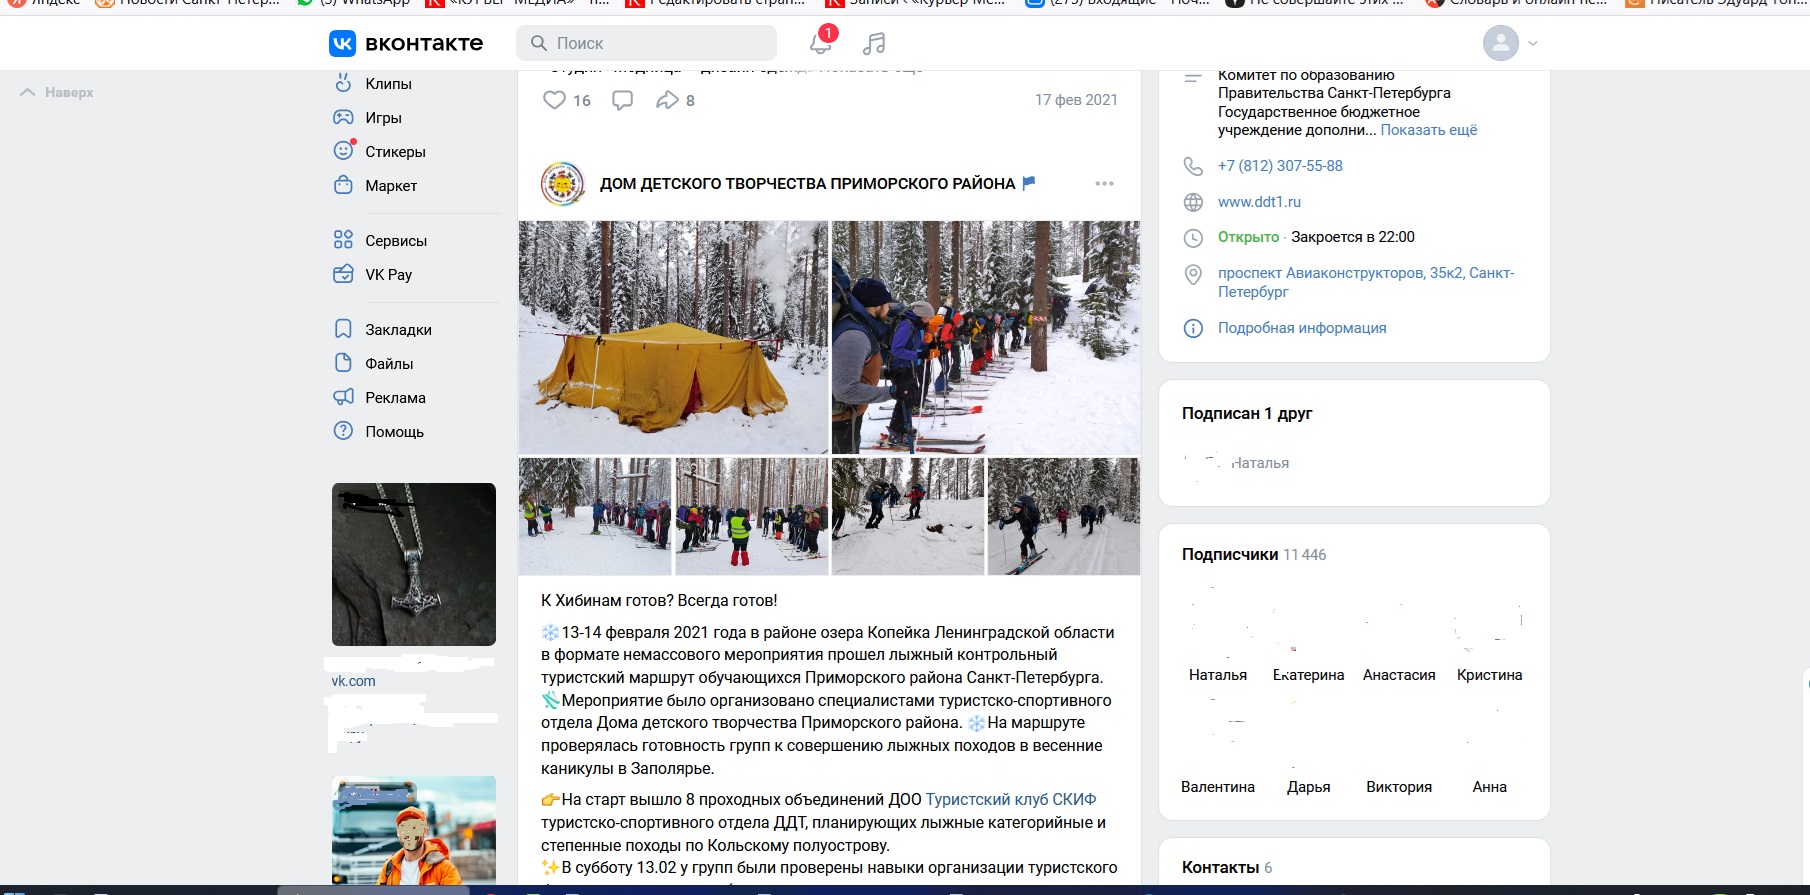Click the notifications bell icon

[820, 43]
